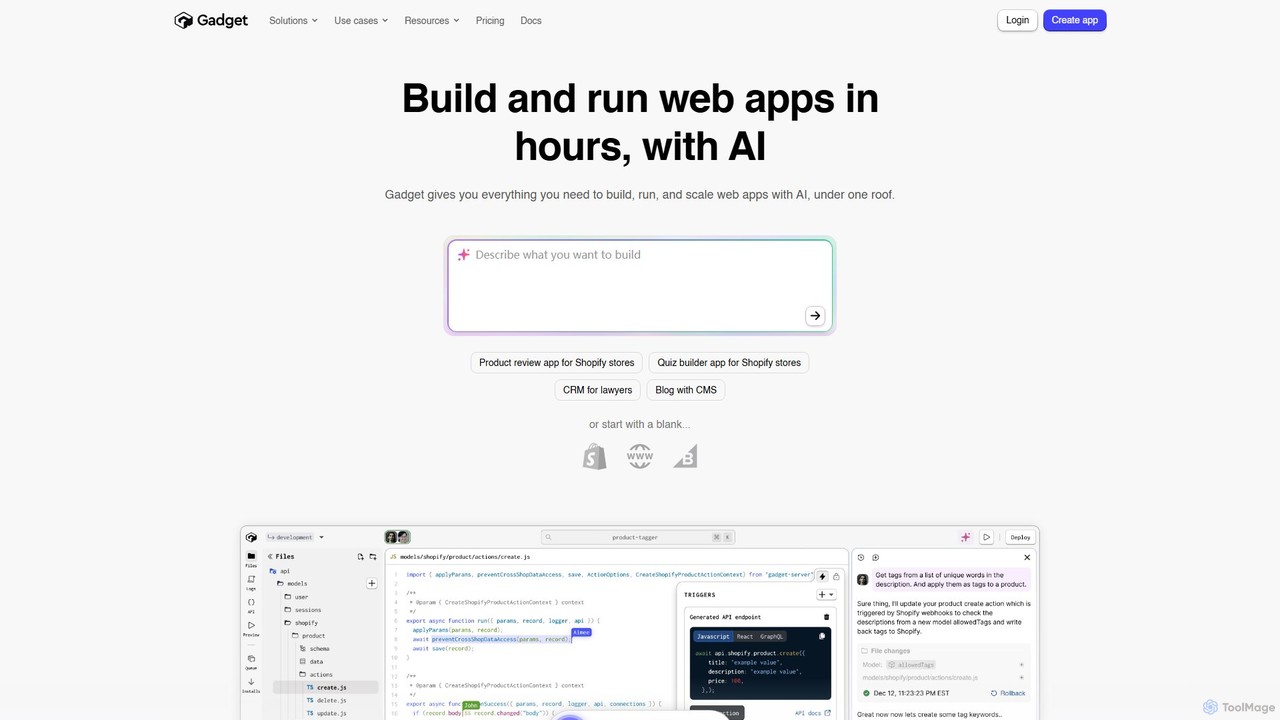Click the lightning bolt triggers icon
Viewport: 1280px width, 720px height.
click(822, 576)
